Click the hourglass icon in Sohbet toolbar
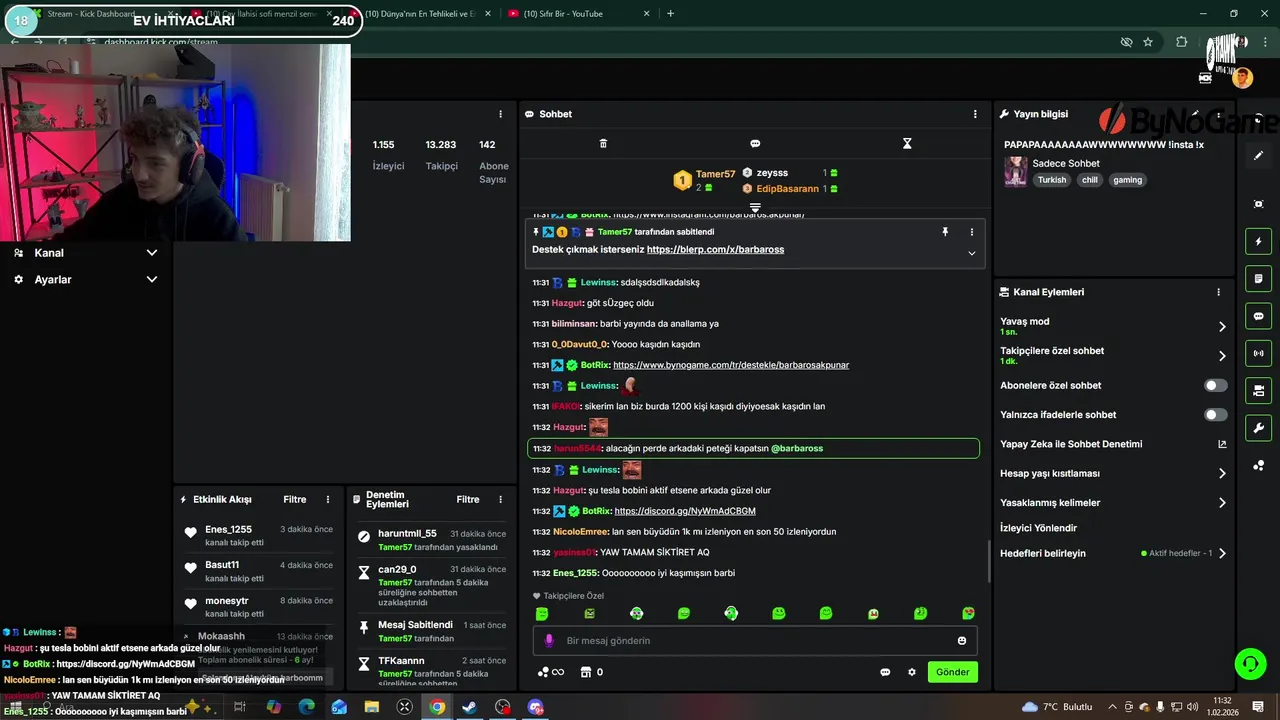Screen dimensions: 1280x720 [x=907, y=144]
